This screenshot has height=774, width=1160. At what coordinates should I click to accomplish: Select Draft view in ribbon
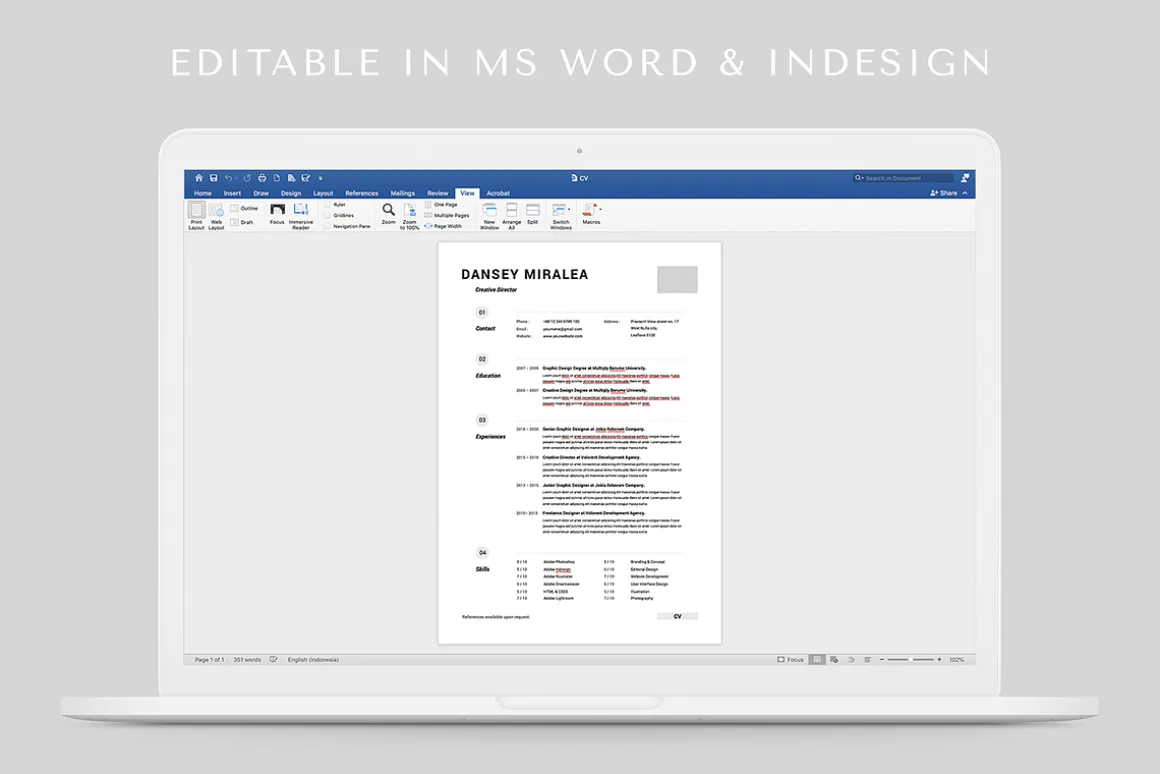click(242, 222)
